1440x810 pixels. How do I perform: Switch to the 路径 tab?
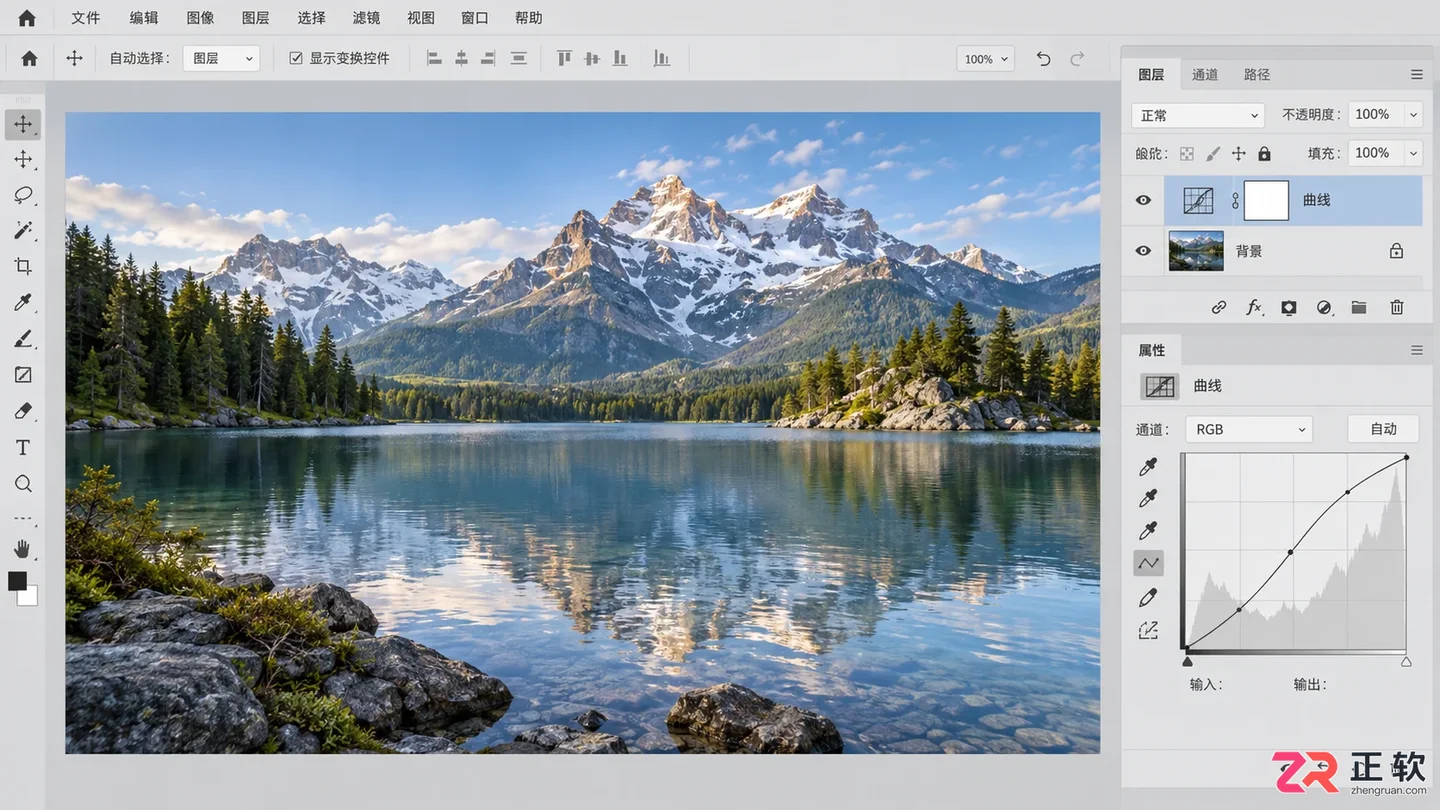pyautogui.click(x=1257, y=75)
